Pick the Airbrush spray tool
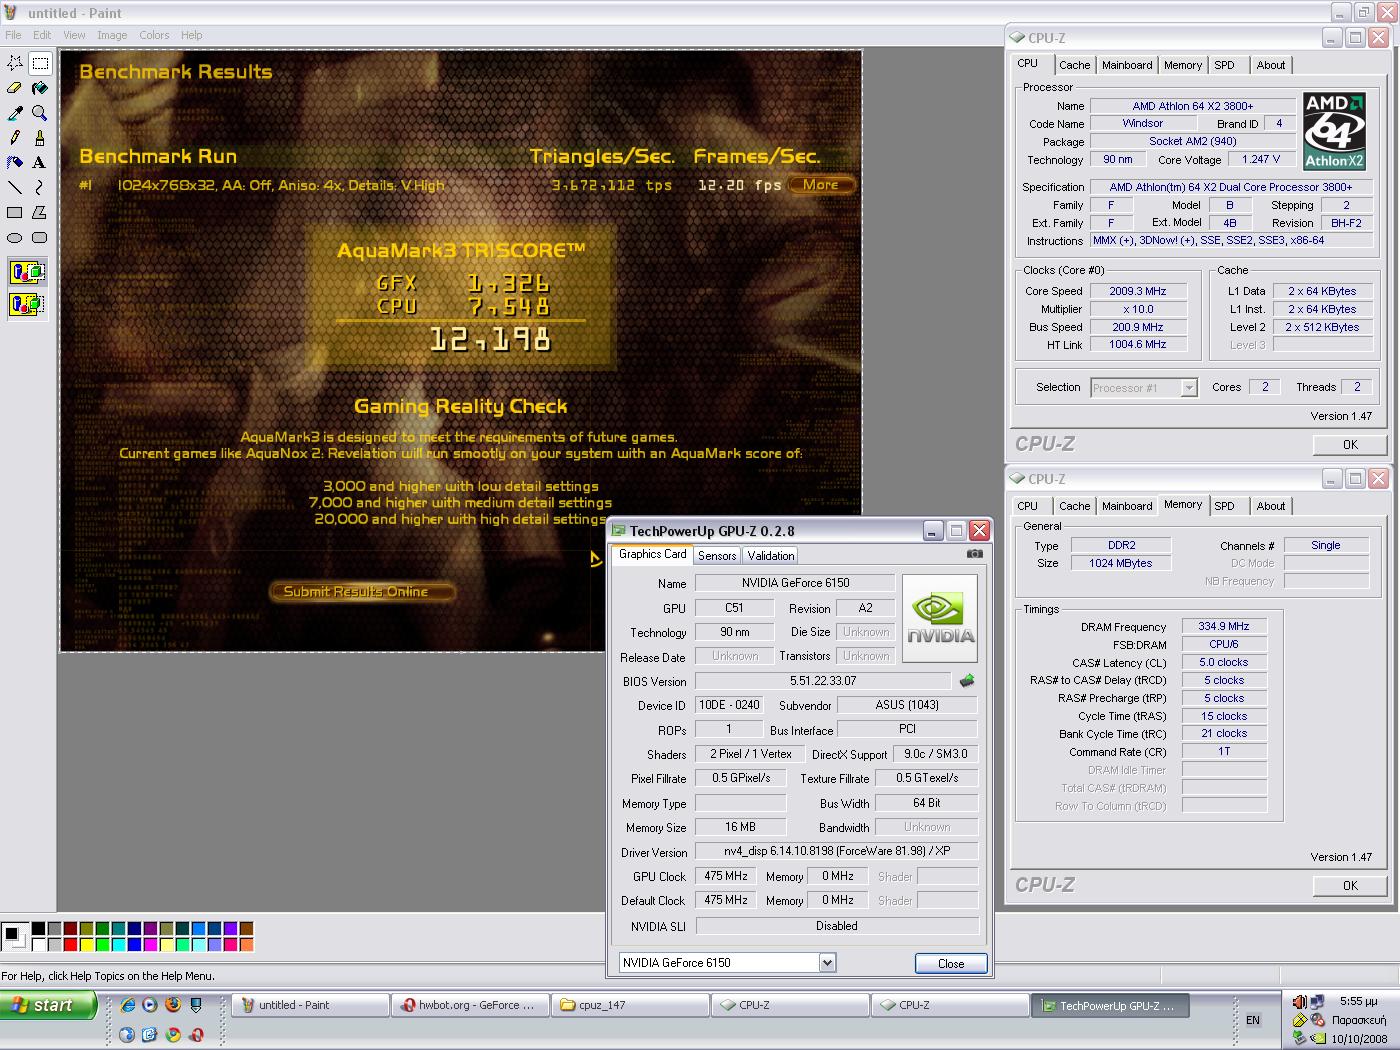 [x=15, y=162]
